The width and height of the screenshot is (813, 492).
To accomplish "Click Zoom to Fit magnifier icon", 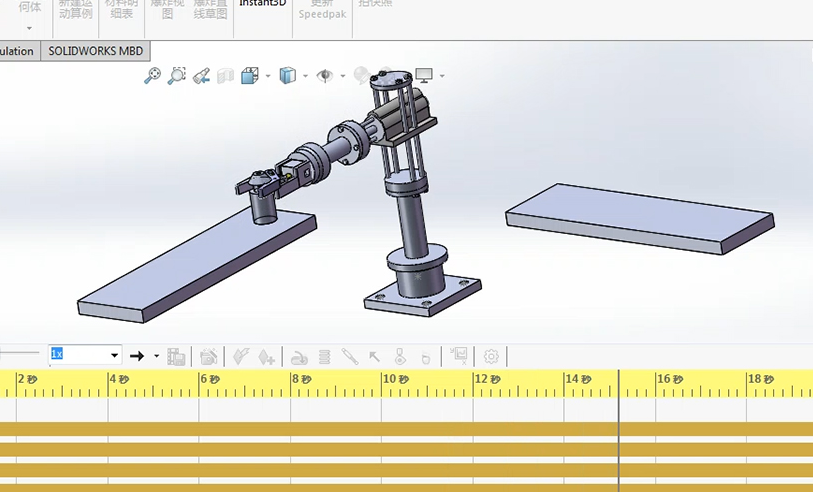I will [152, 76].
